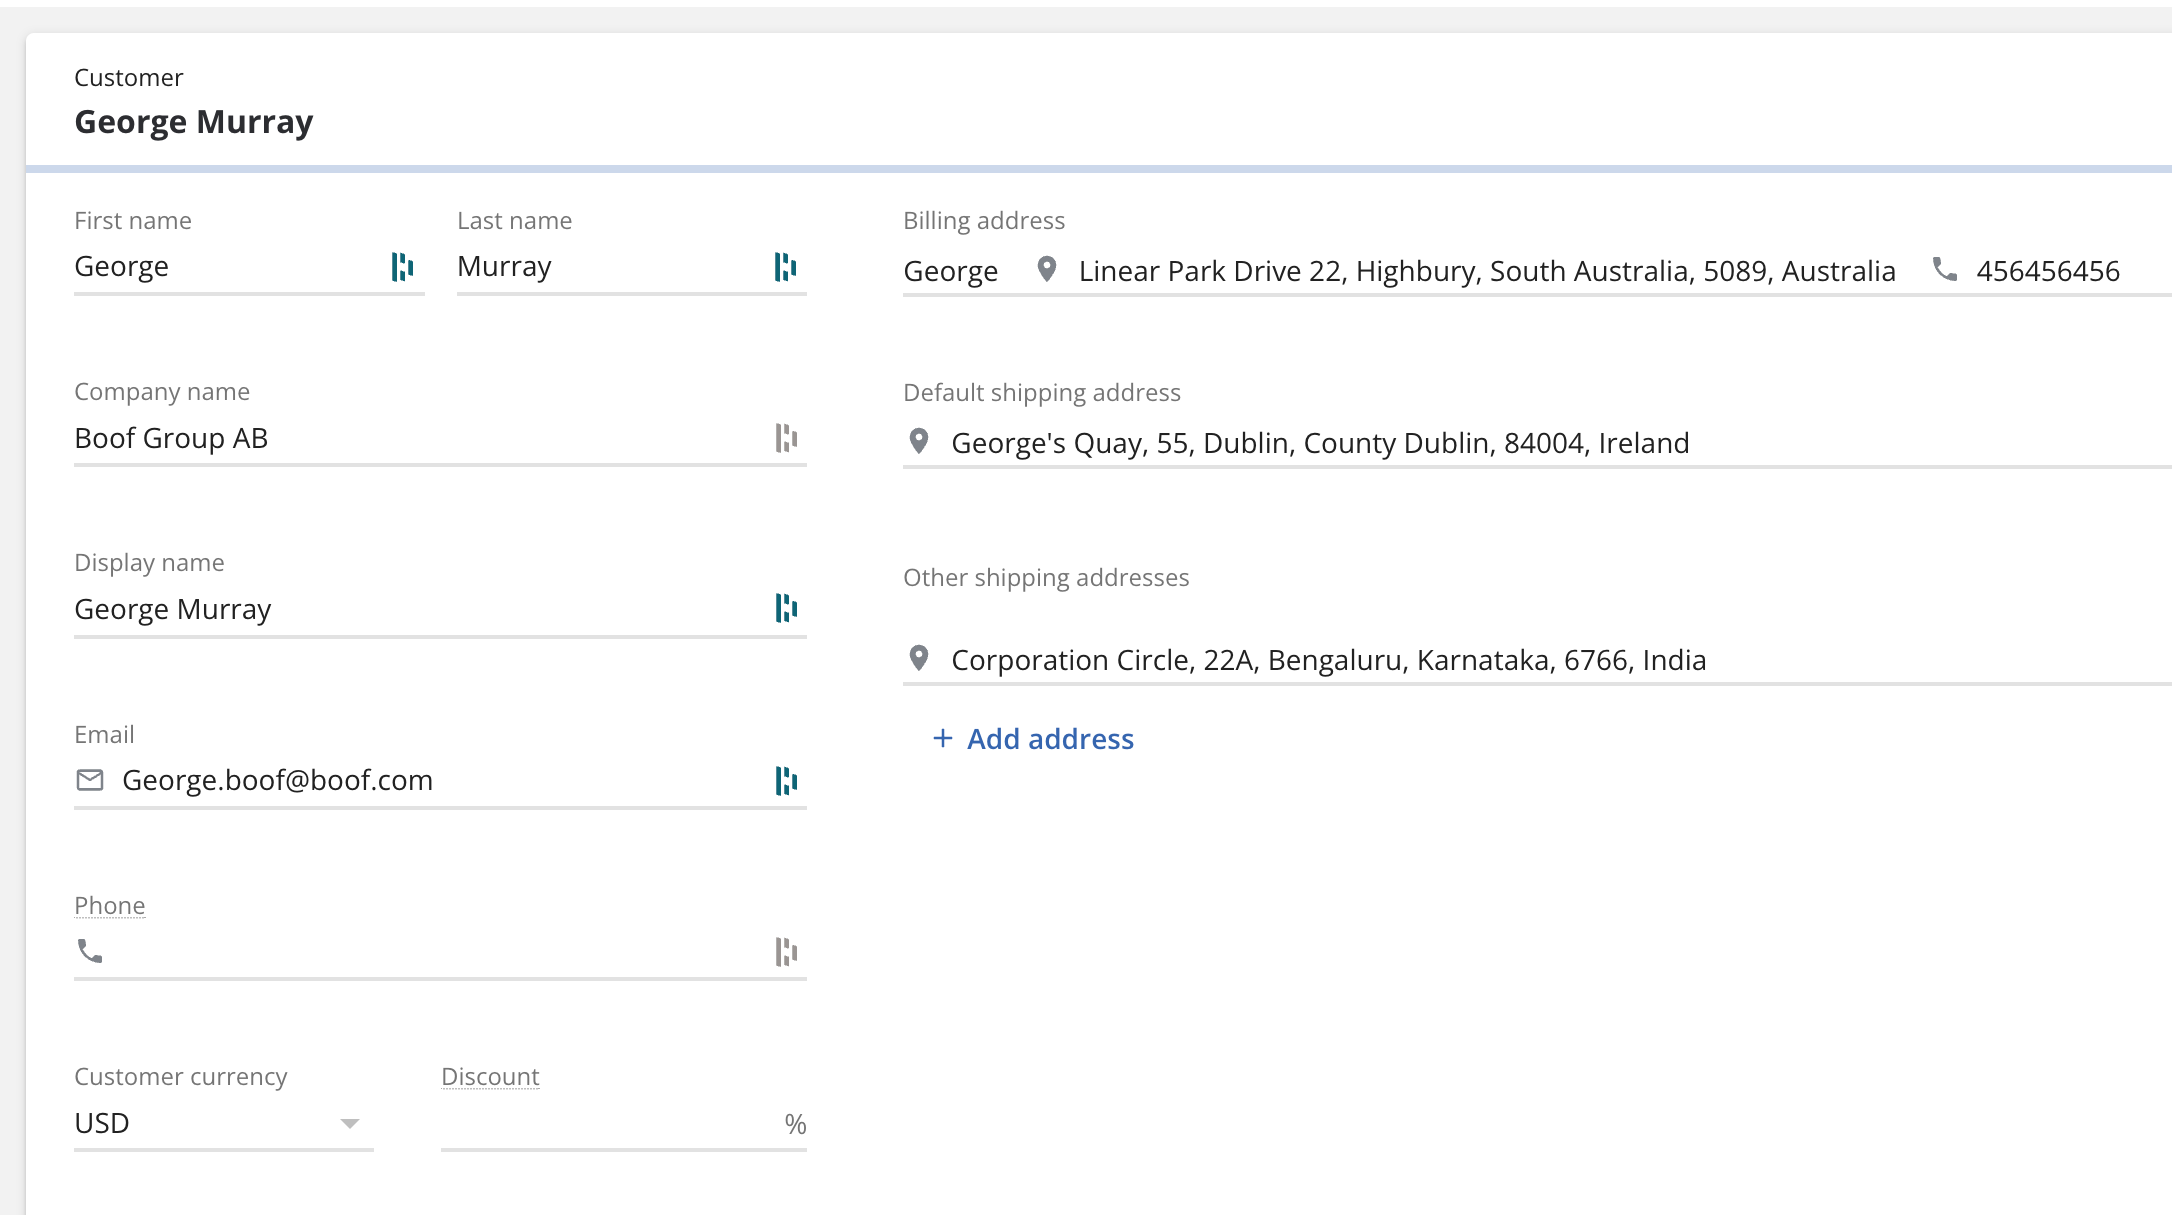Click the email address George.boof@boof.com
Image resolution: width=2172 pixels, height=1221 pixels.
tap(278, 780)
